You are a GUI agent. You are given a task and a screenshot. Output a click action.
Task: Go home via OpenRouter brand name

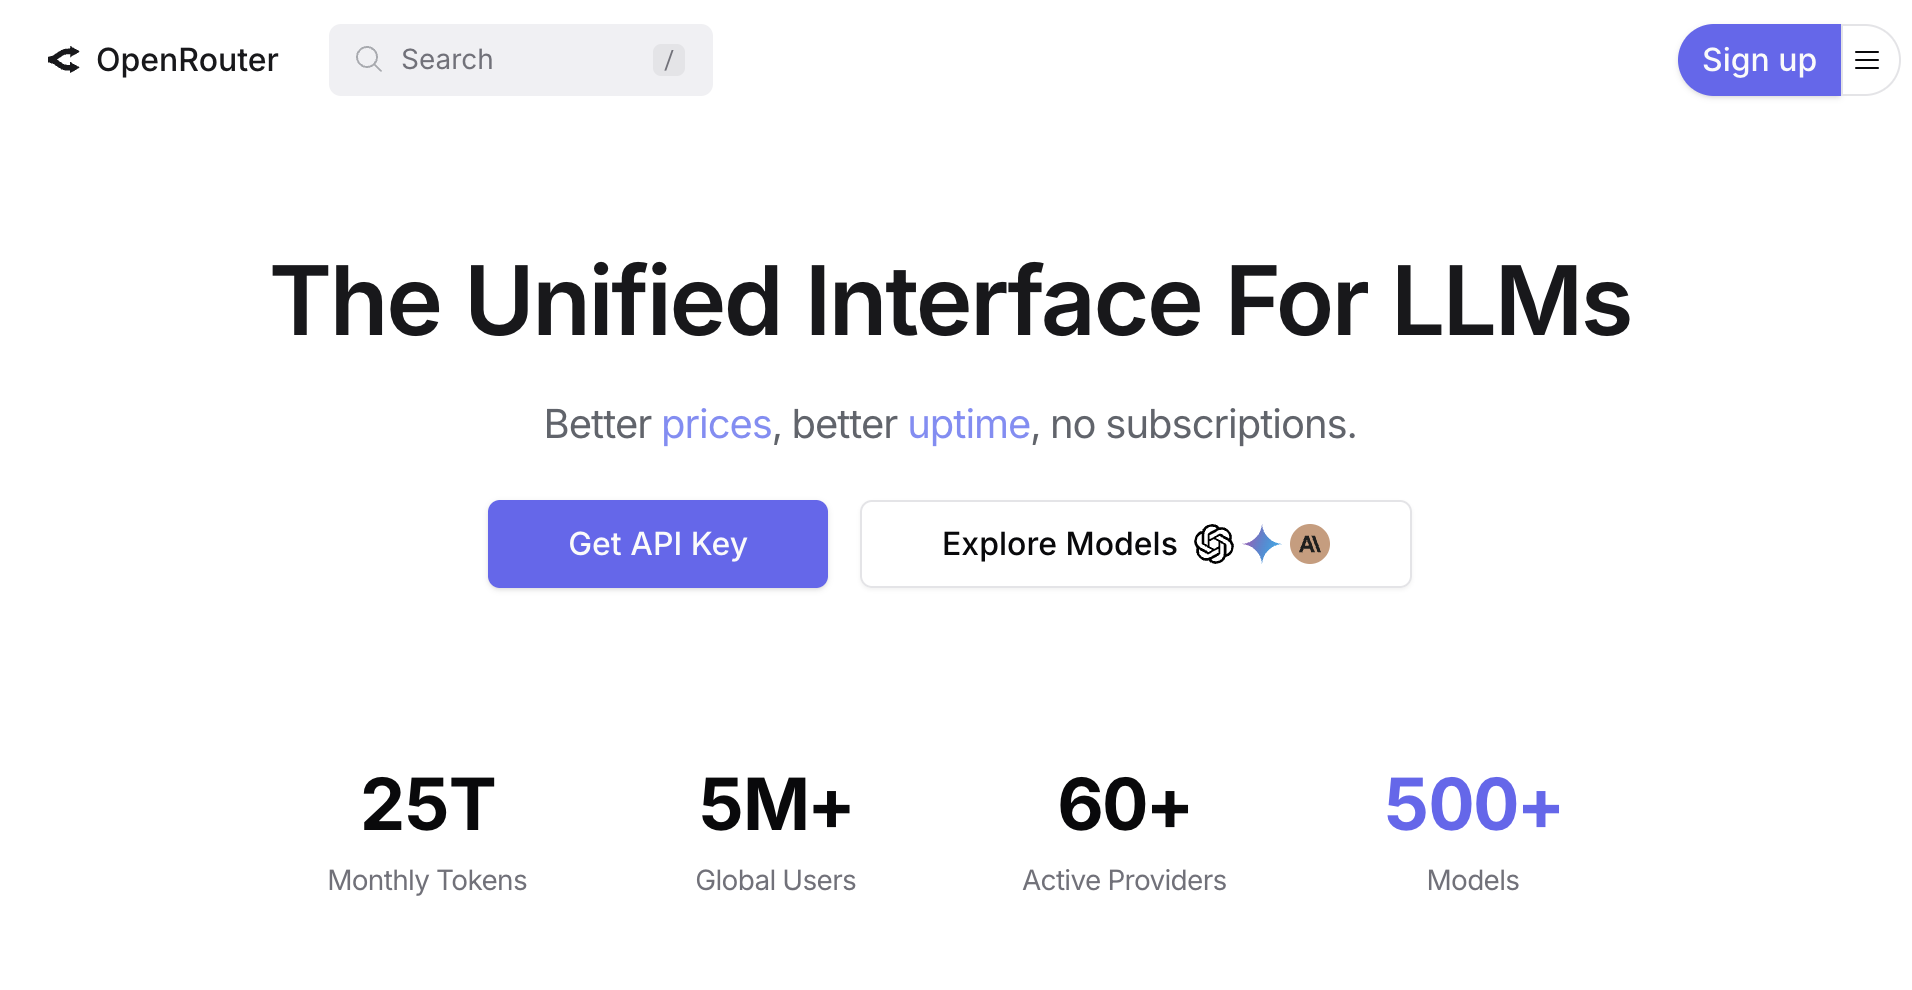187,60
